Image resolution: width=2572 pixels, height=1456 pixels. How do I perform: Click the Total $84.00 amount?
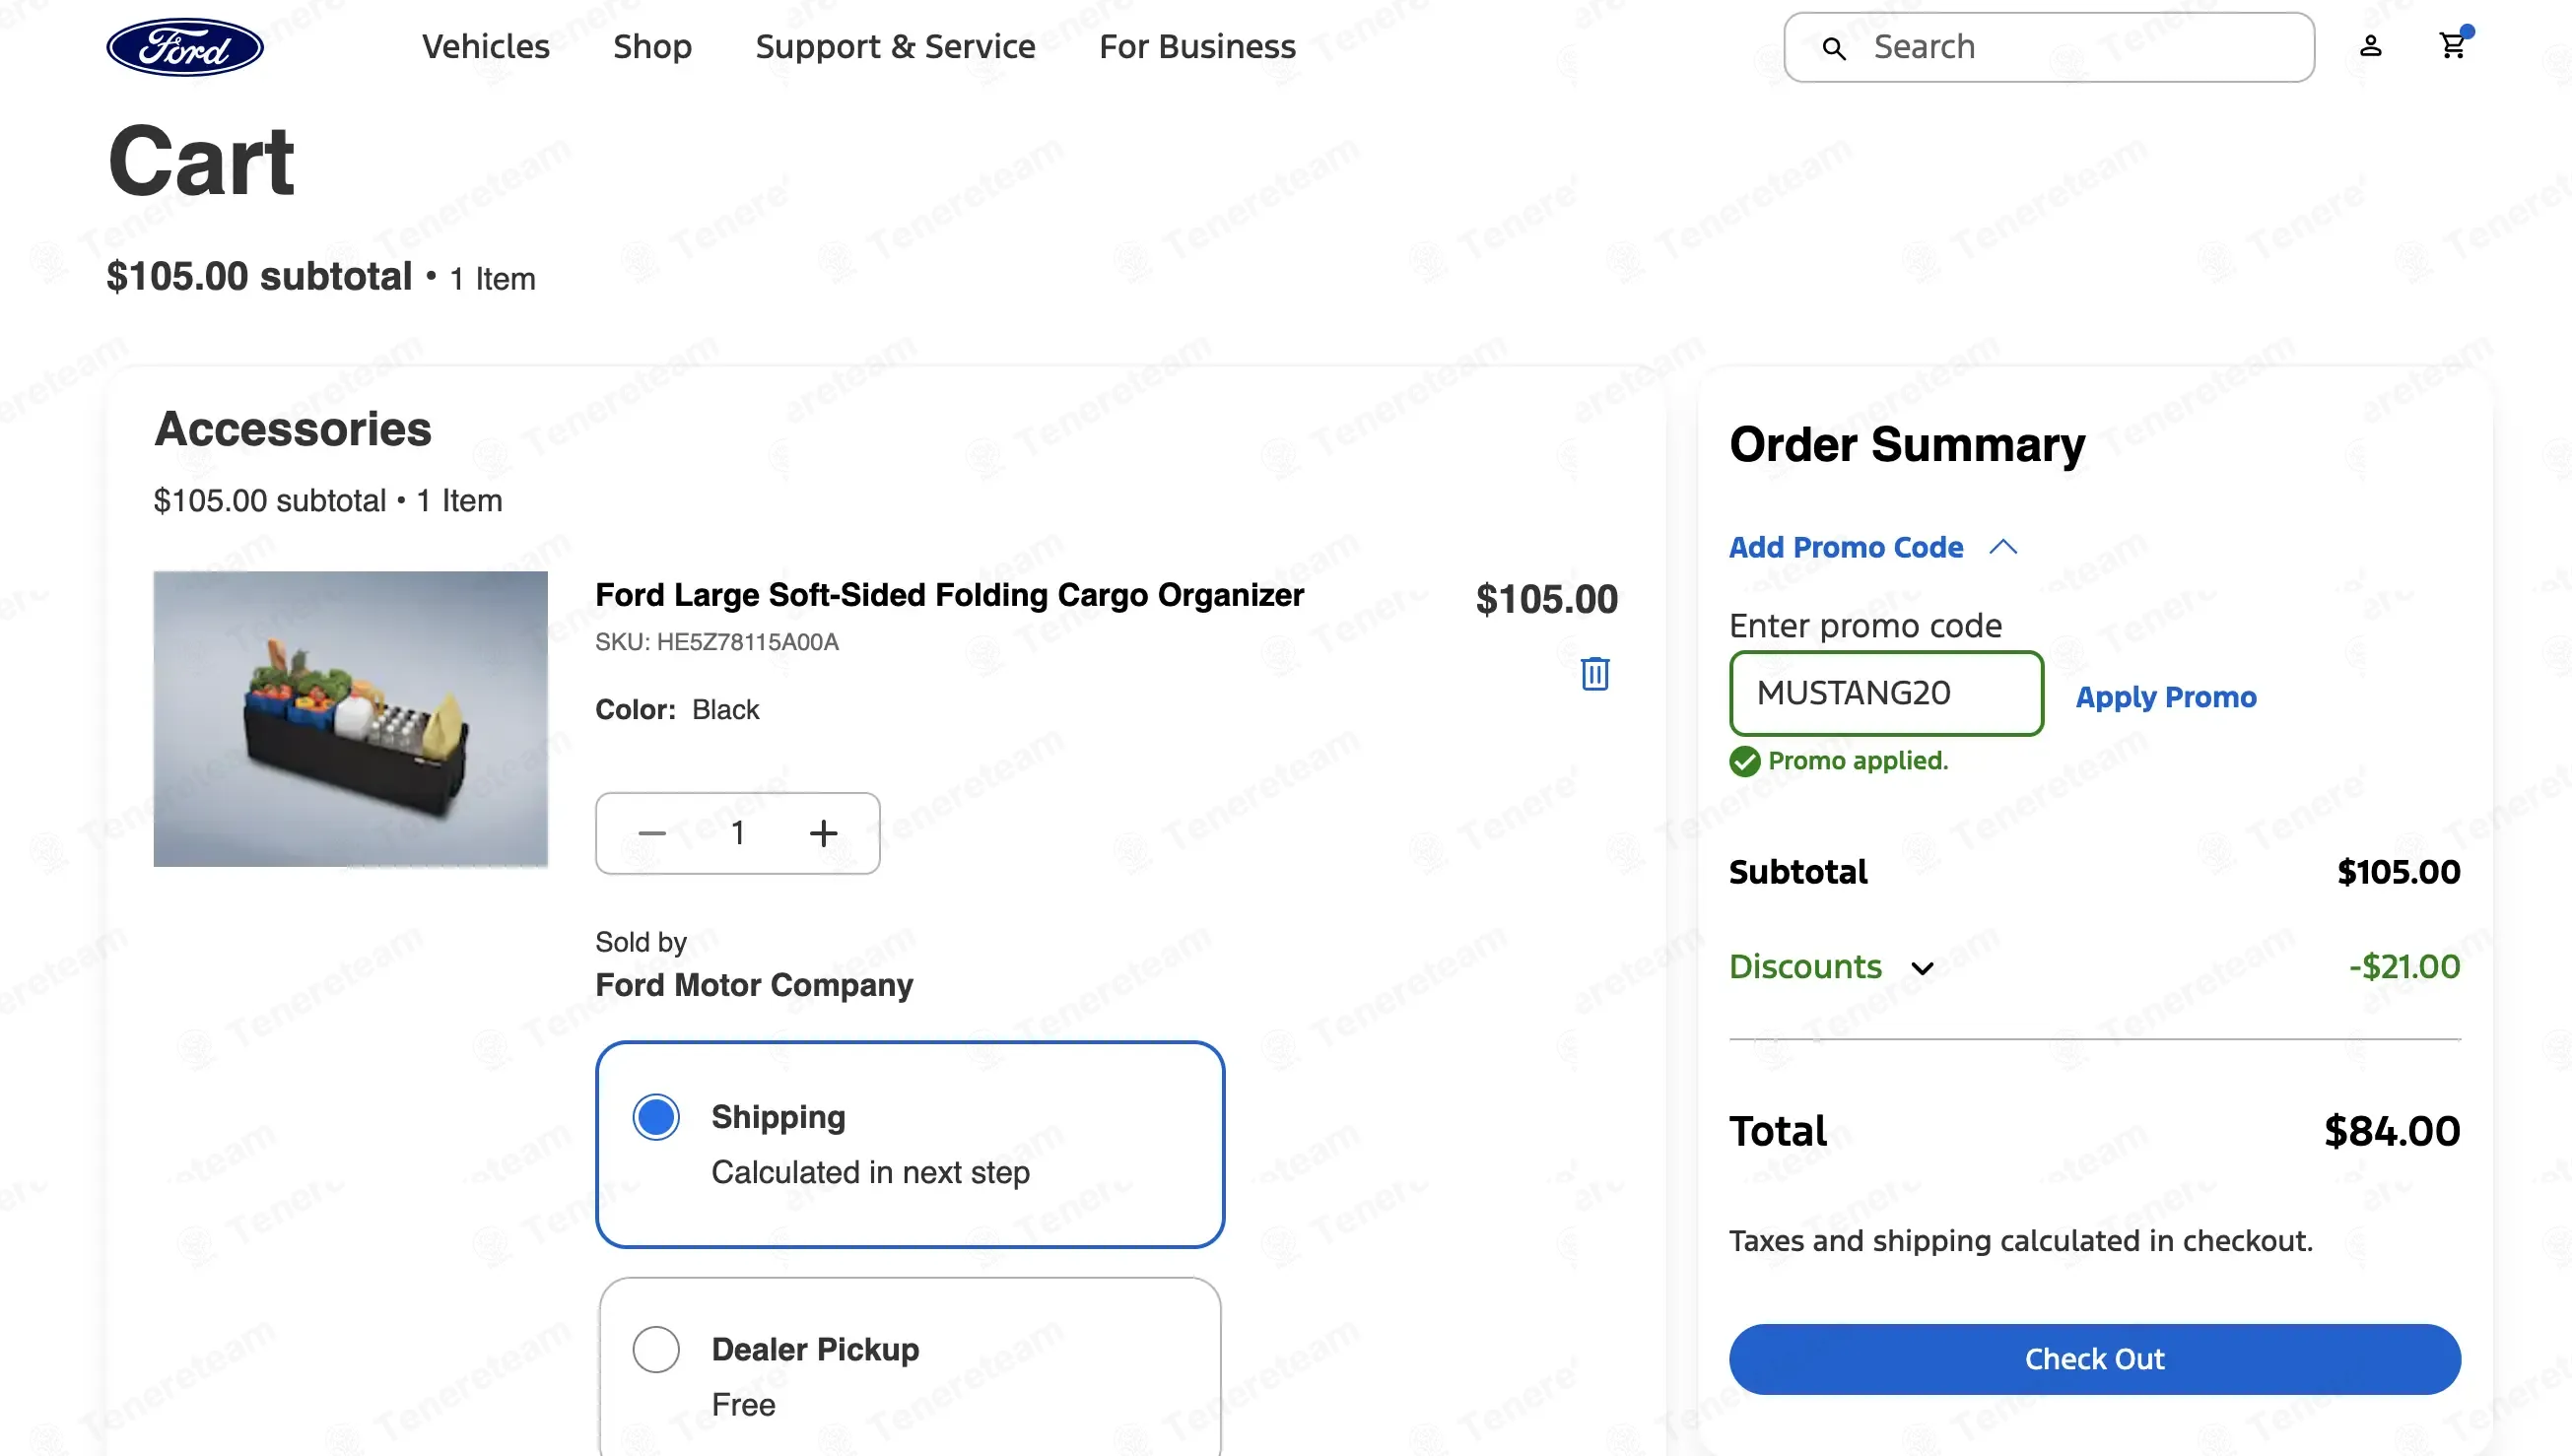tap(2392, 1132)
